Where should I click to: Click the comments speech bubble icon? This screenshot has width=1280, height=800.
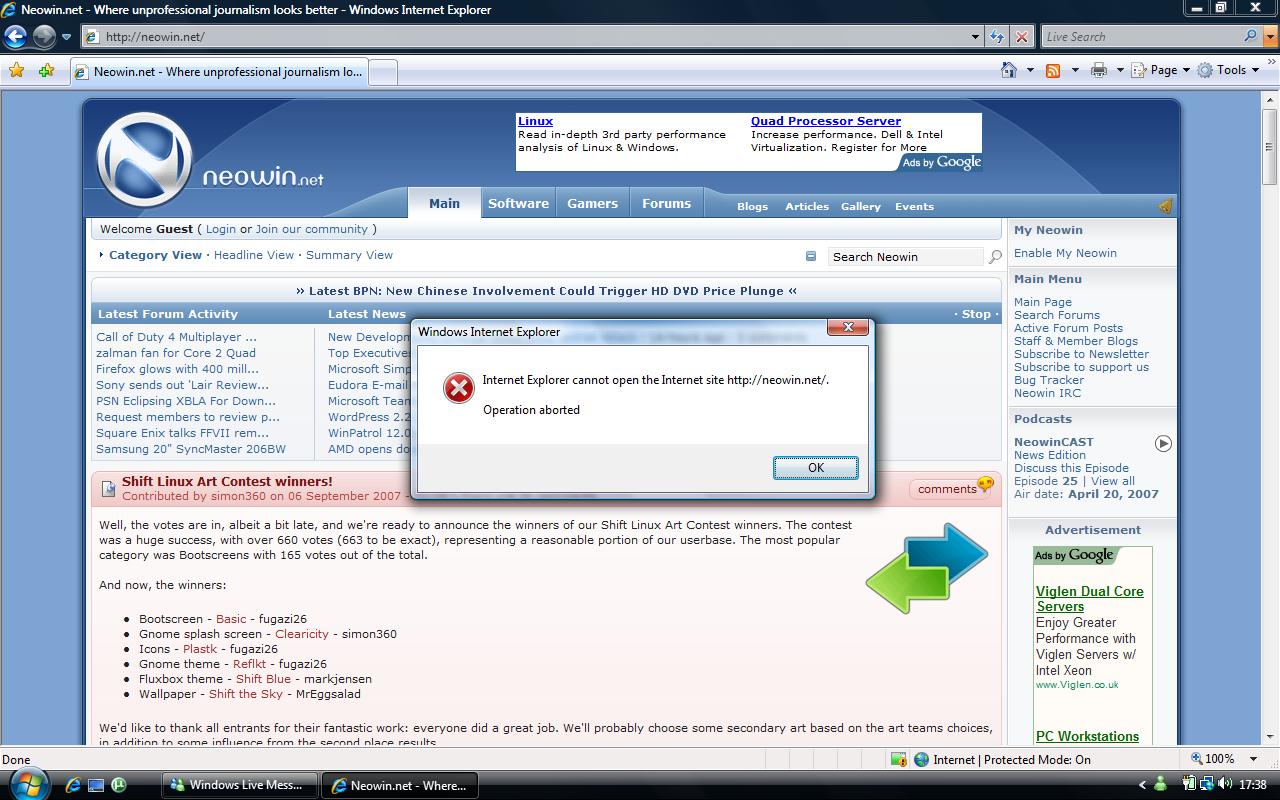(986, 485)
